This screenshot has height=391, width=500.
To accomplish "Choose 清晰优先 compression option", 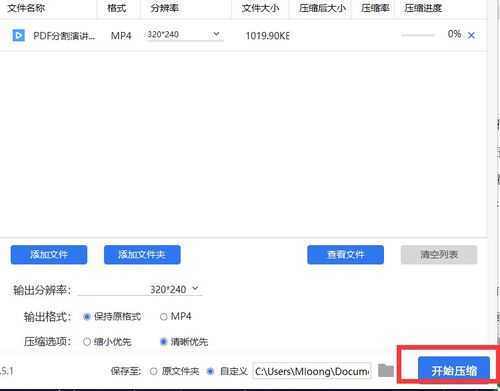I will tap(163, 342).
